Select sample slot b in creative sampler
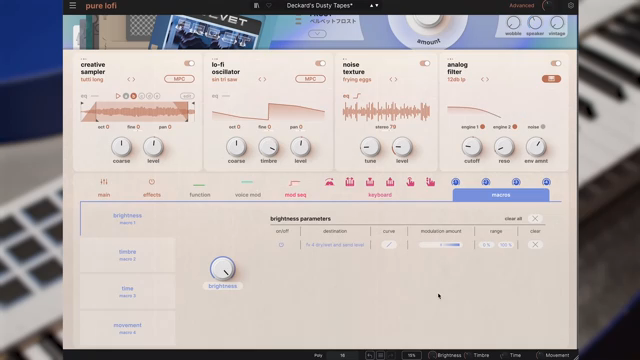This screenshot has width=640, height=360. coord(133,96)
